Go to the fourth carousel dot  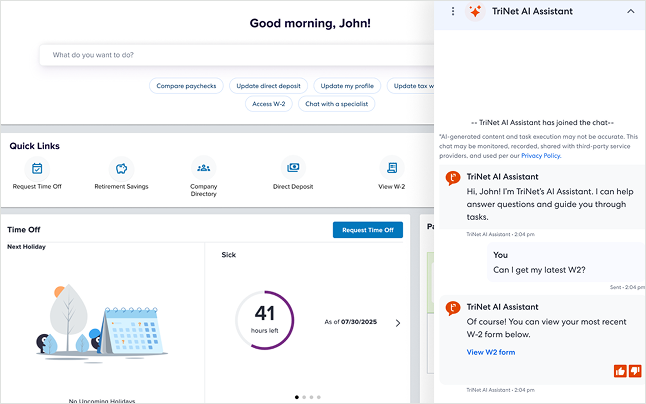[x=318, y=397]
